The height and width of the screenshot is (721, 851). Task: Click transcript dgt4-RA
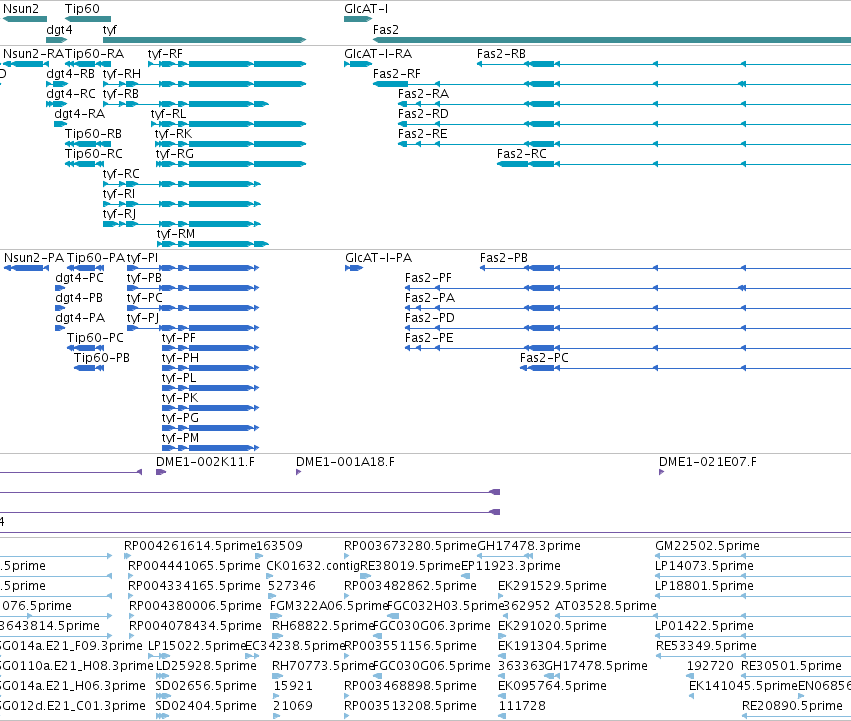coord(79,114)
